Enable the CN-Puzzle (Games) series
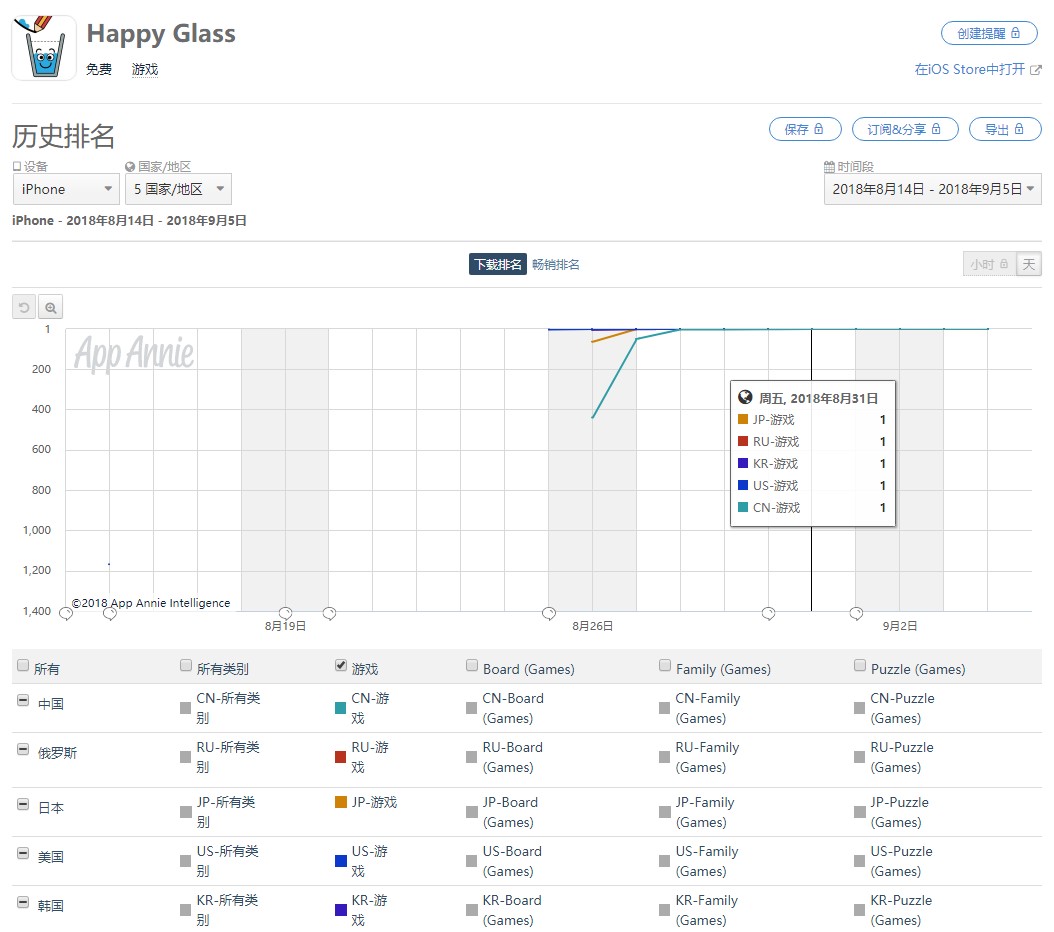 tap(860, 708)
